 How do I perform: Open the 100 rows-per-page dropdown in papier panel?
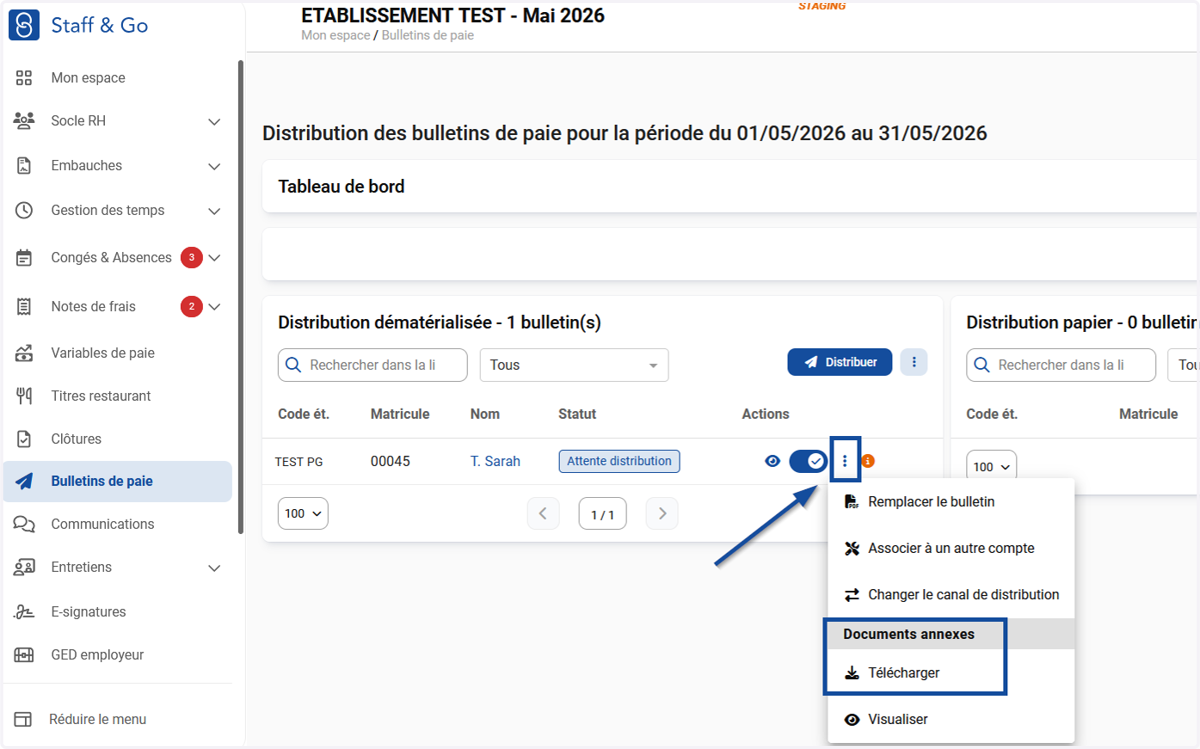tap(991, 467)
